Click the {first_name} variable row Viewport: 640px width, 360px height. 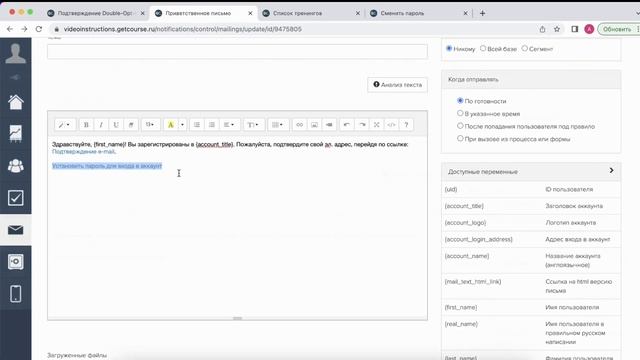coord(531,307)
